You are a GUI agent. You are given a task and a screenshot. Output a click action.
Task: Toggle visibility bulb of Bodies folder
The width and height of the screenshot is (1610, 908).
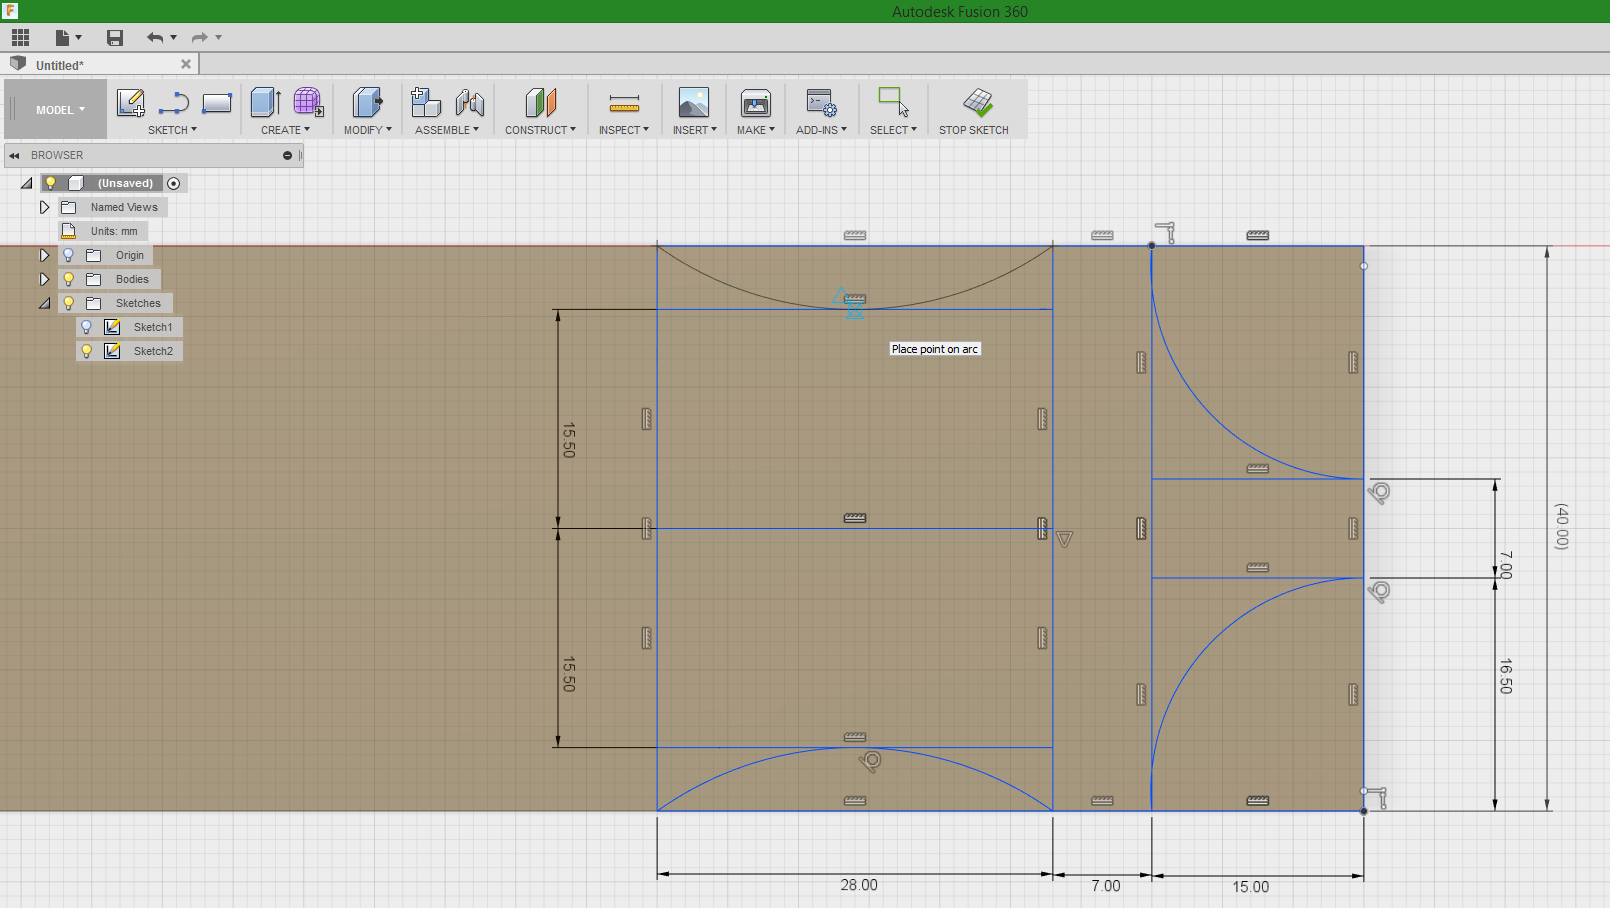[x=69, y=279]
